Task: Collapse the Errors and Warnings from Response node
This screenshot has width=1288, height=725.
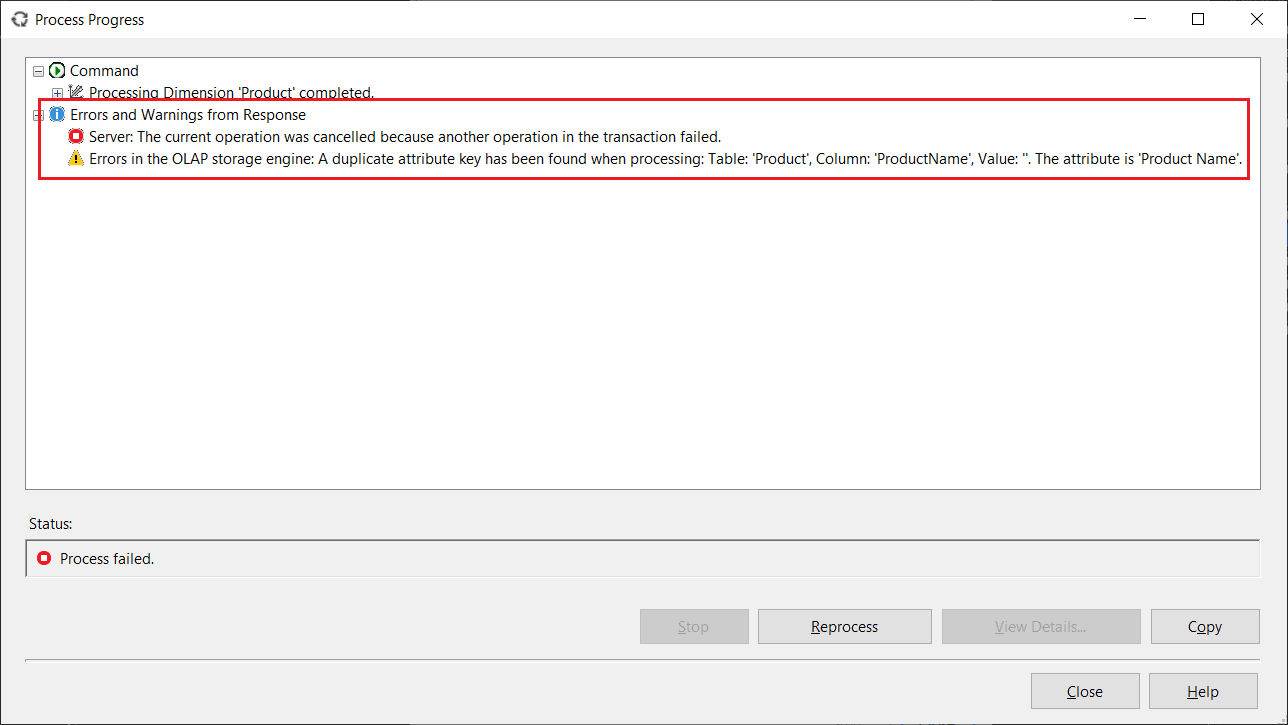Action: [39, 115]
